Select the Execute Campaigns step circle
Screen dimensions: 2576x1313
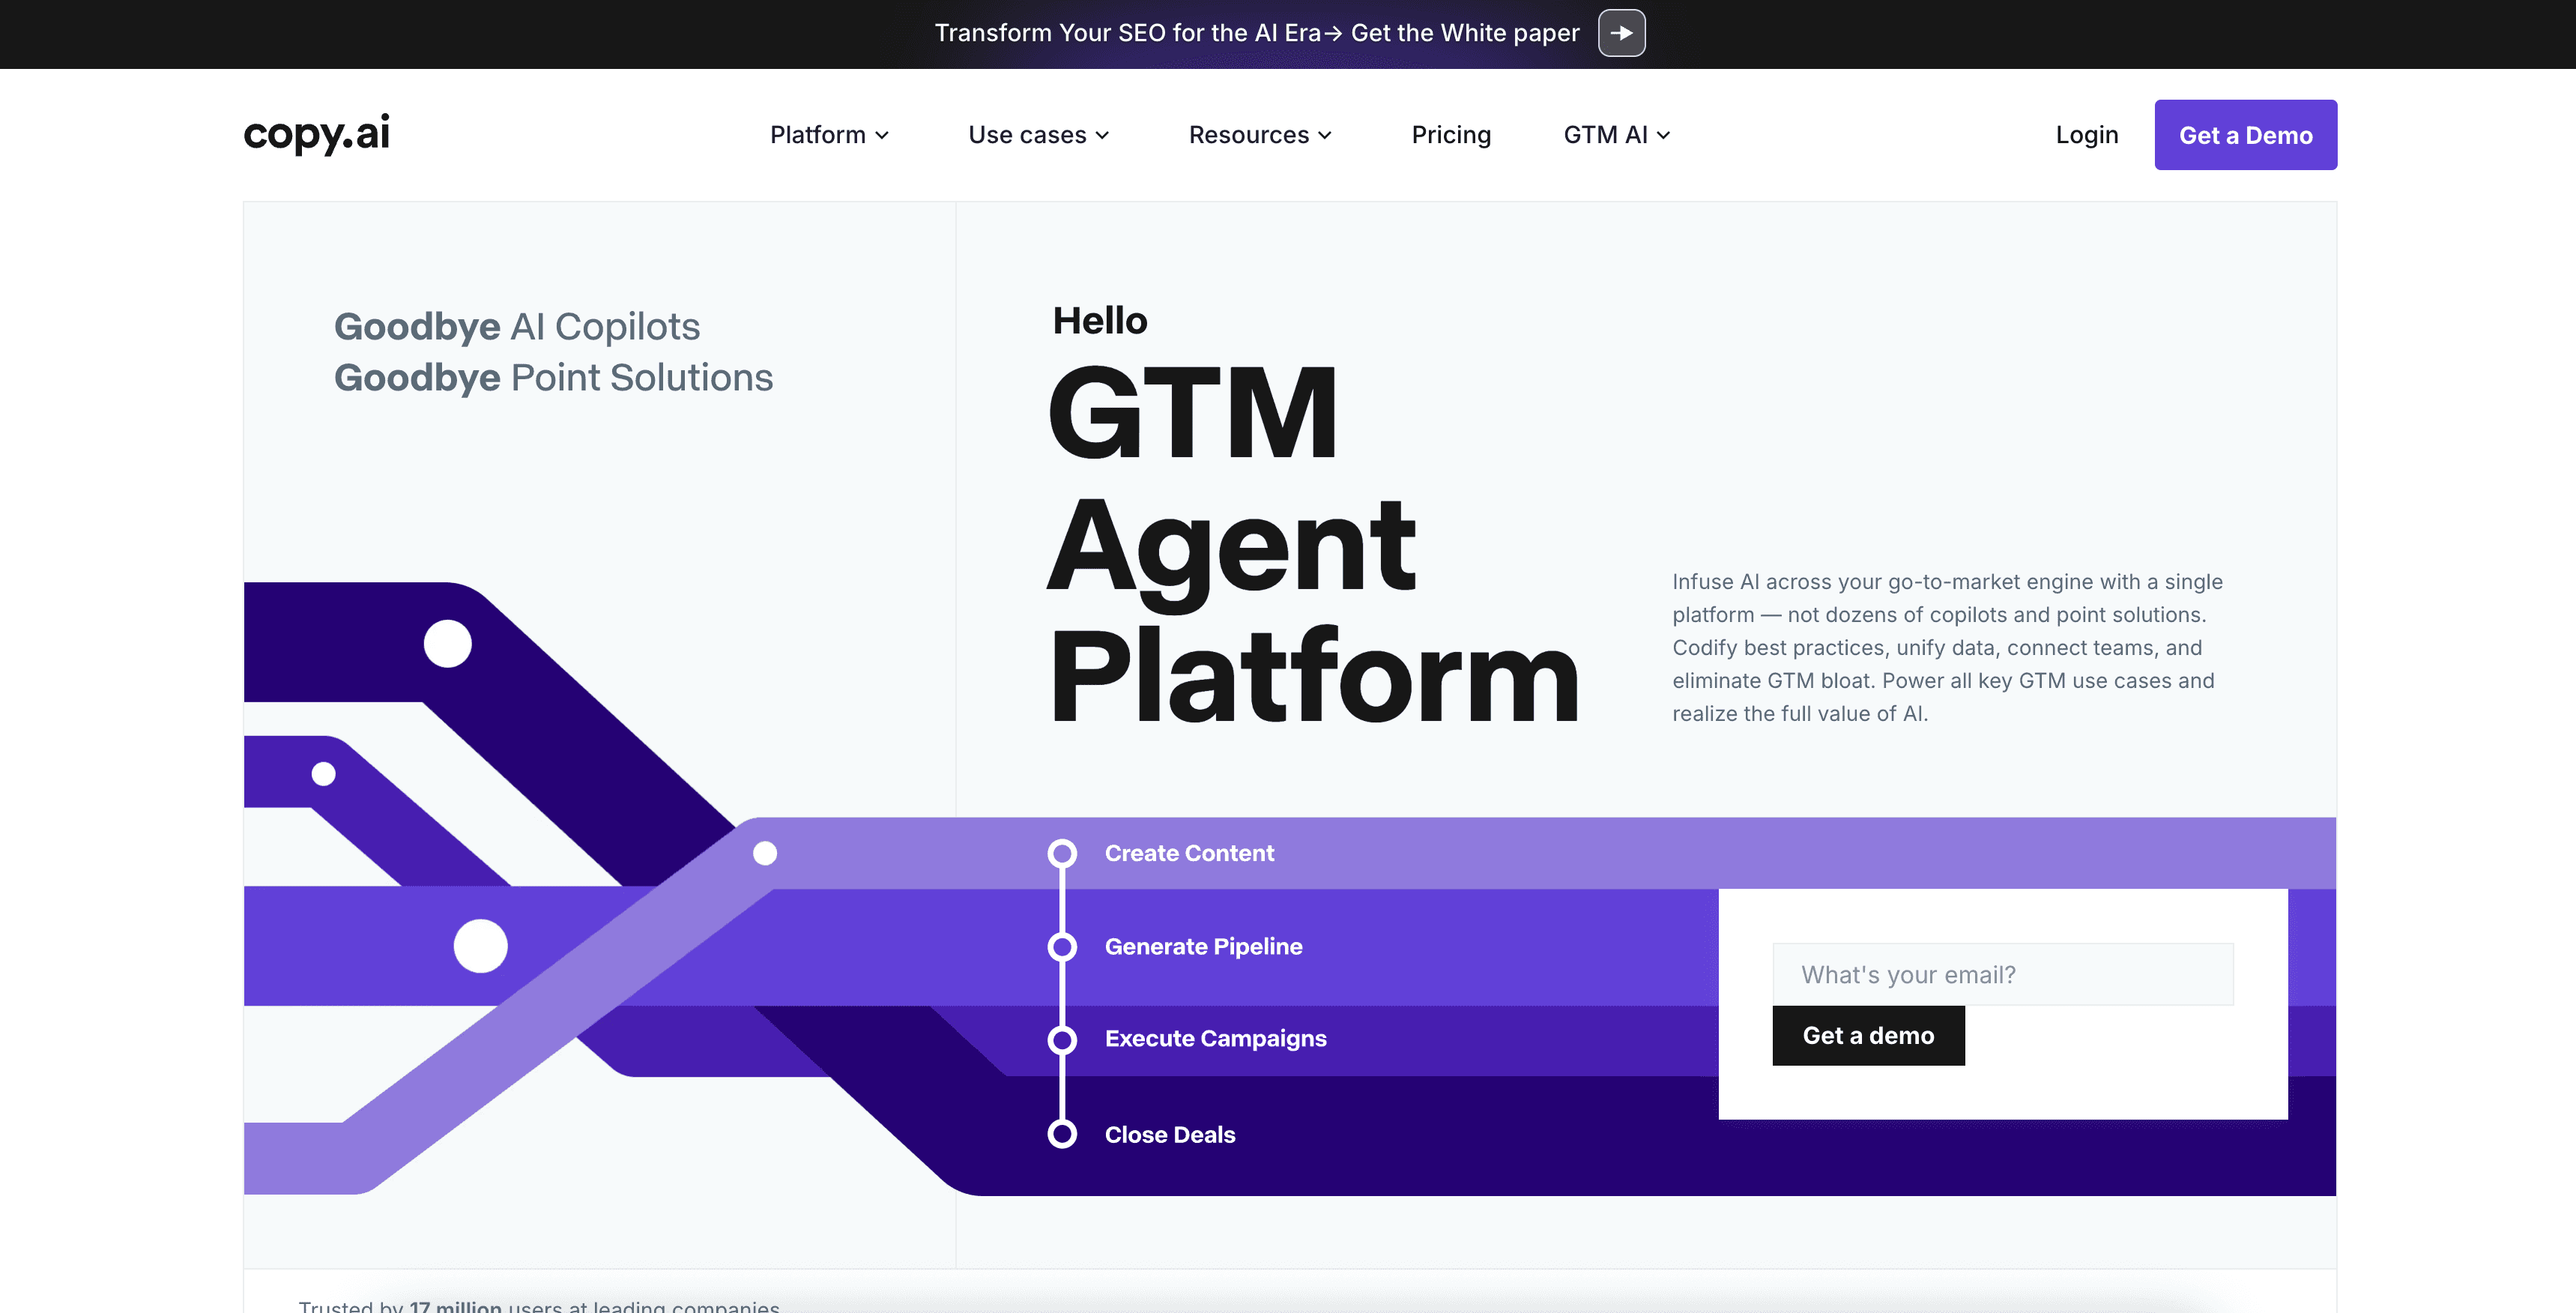(x=1062, y=1039)
